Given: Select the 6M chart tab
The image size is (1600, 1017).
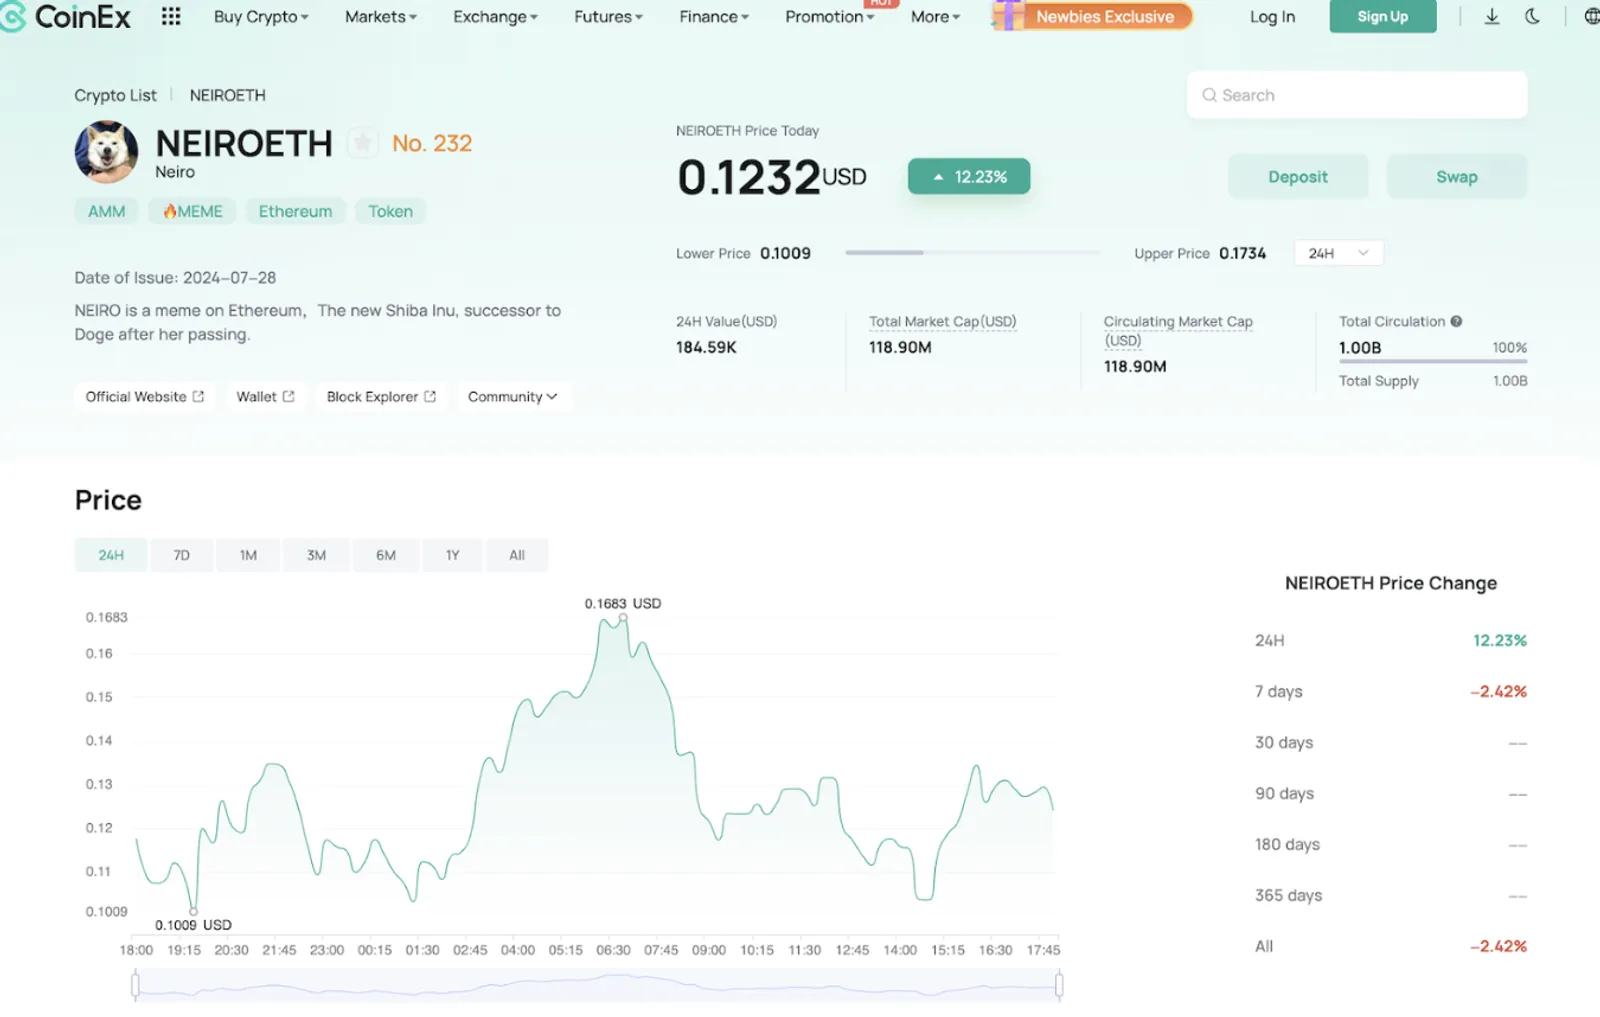Looking at the screenshot, I should [x=386, y=555].
